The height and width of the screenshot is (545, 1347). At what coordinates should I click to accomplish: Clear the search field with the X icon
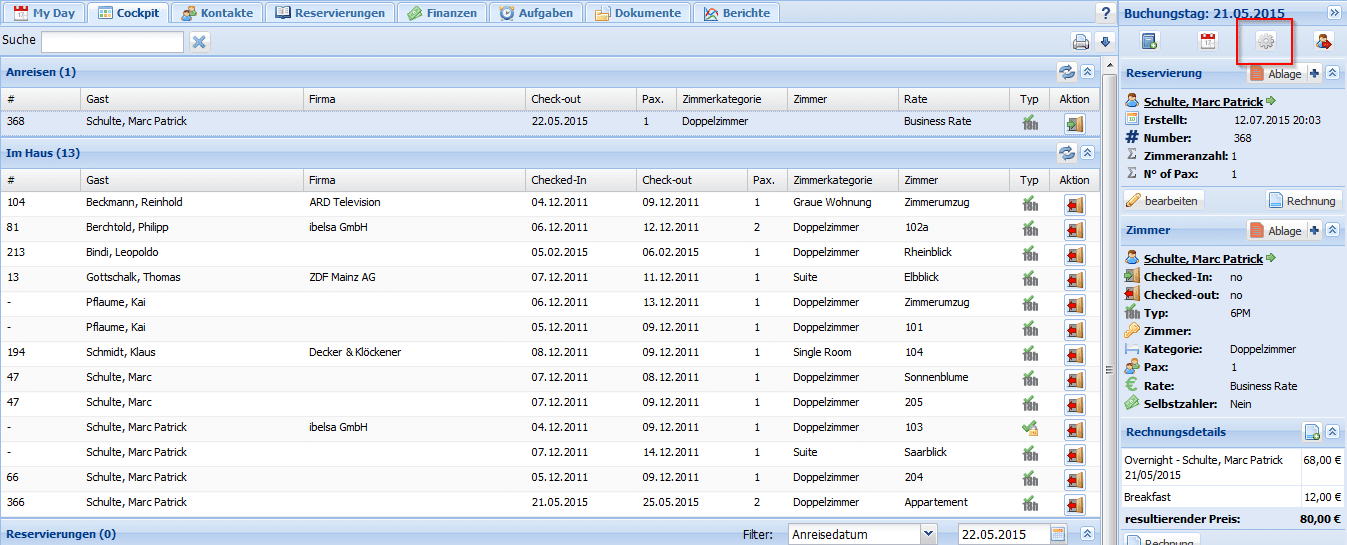[x=199, y=42]
